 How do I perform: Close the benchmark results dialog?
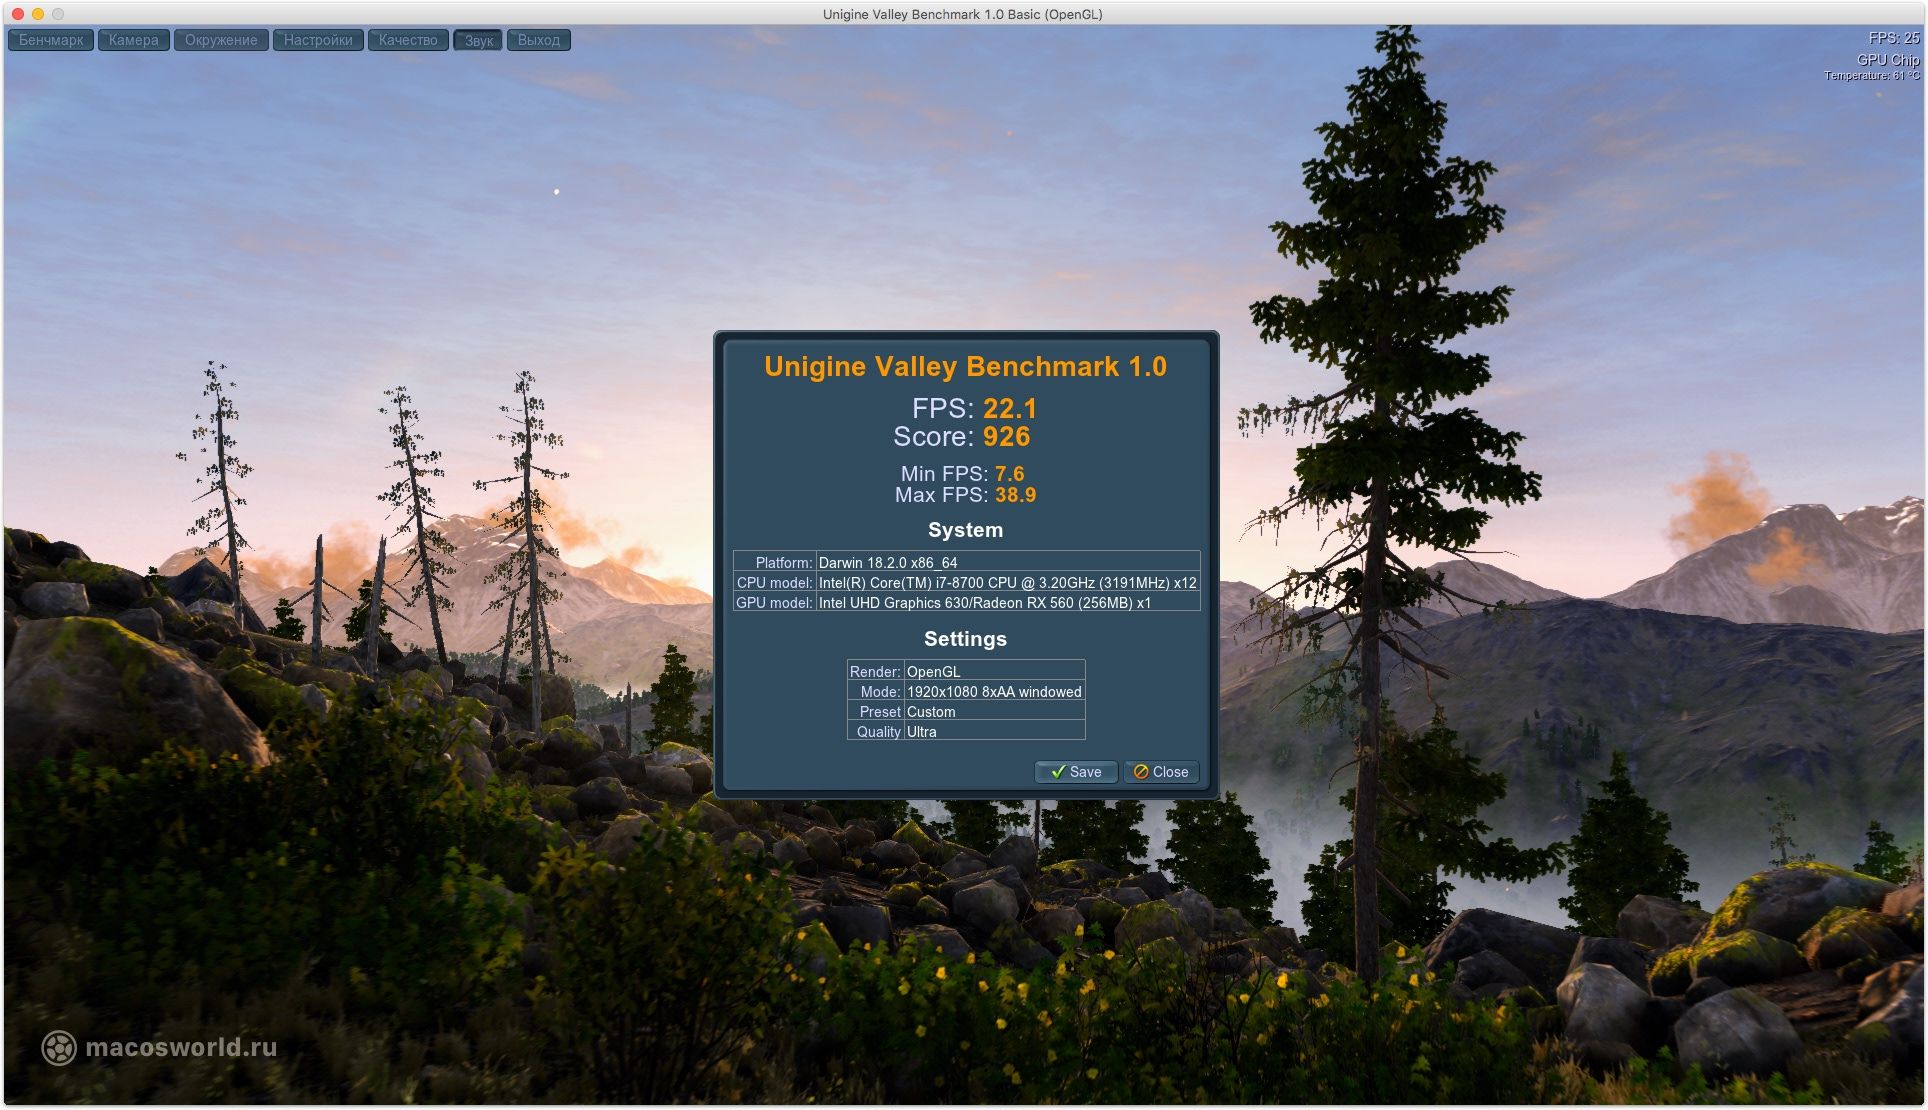click(1161, 772)
